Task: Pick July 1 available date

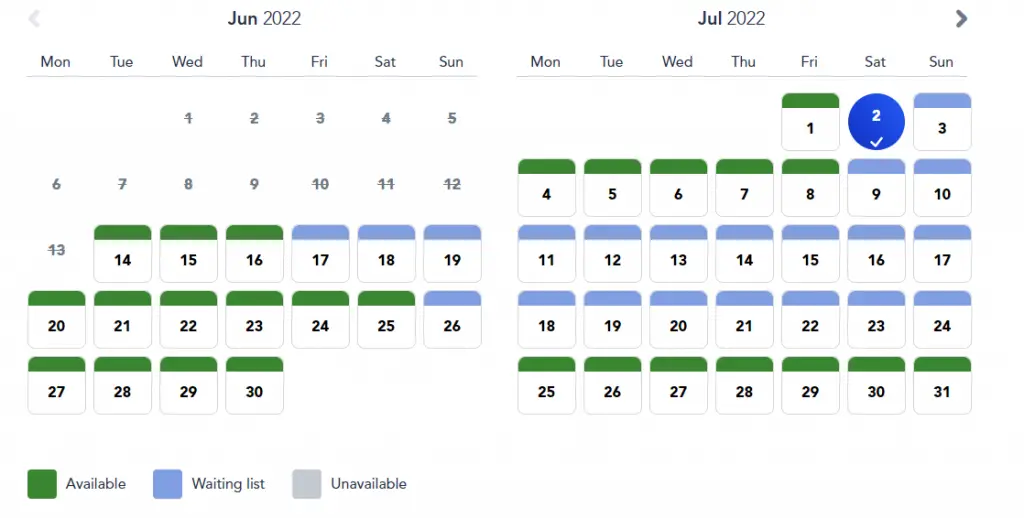Action: 810,121
